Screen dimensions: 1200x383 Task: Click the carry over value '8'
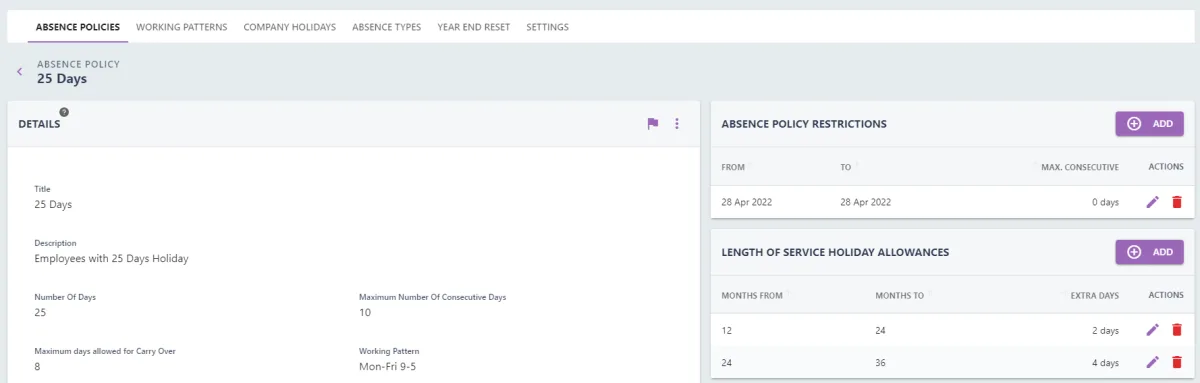click(x=38, y=366)
